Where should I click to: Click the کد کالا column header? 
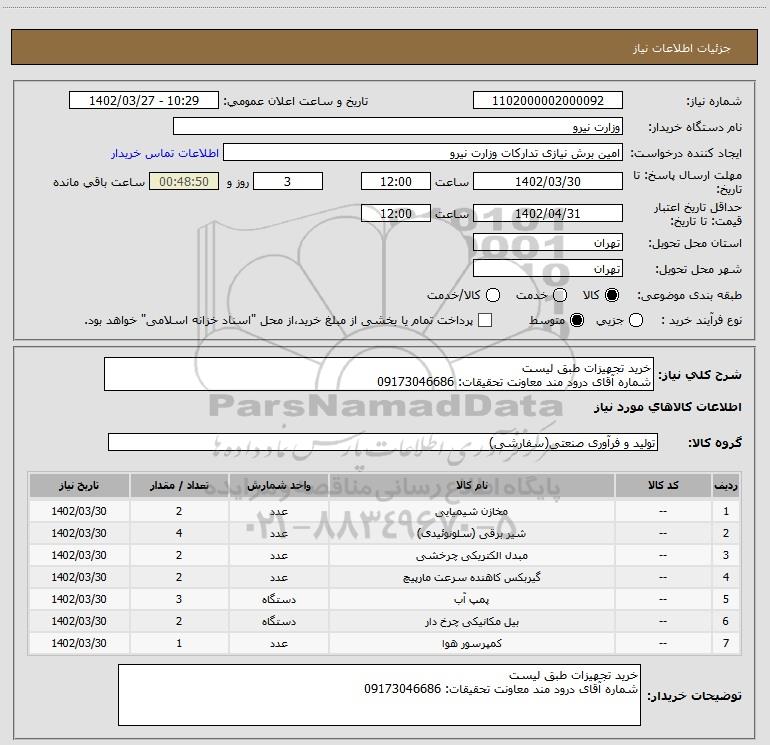click(x=663, y=486)
